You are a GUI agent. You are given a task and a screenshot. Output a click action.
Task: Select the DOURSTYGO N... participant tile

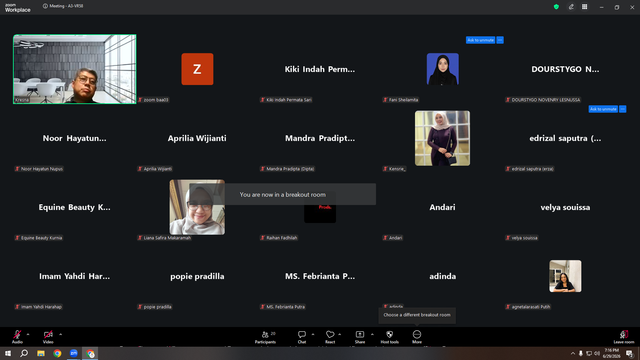coord(565,69)
